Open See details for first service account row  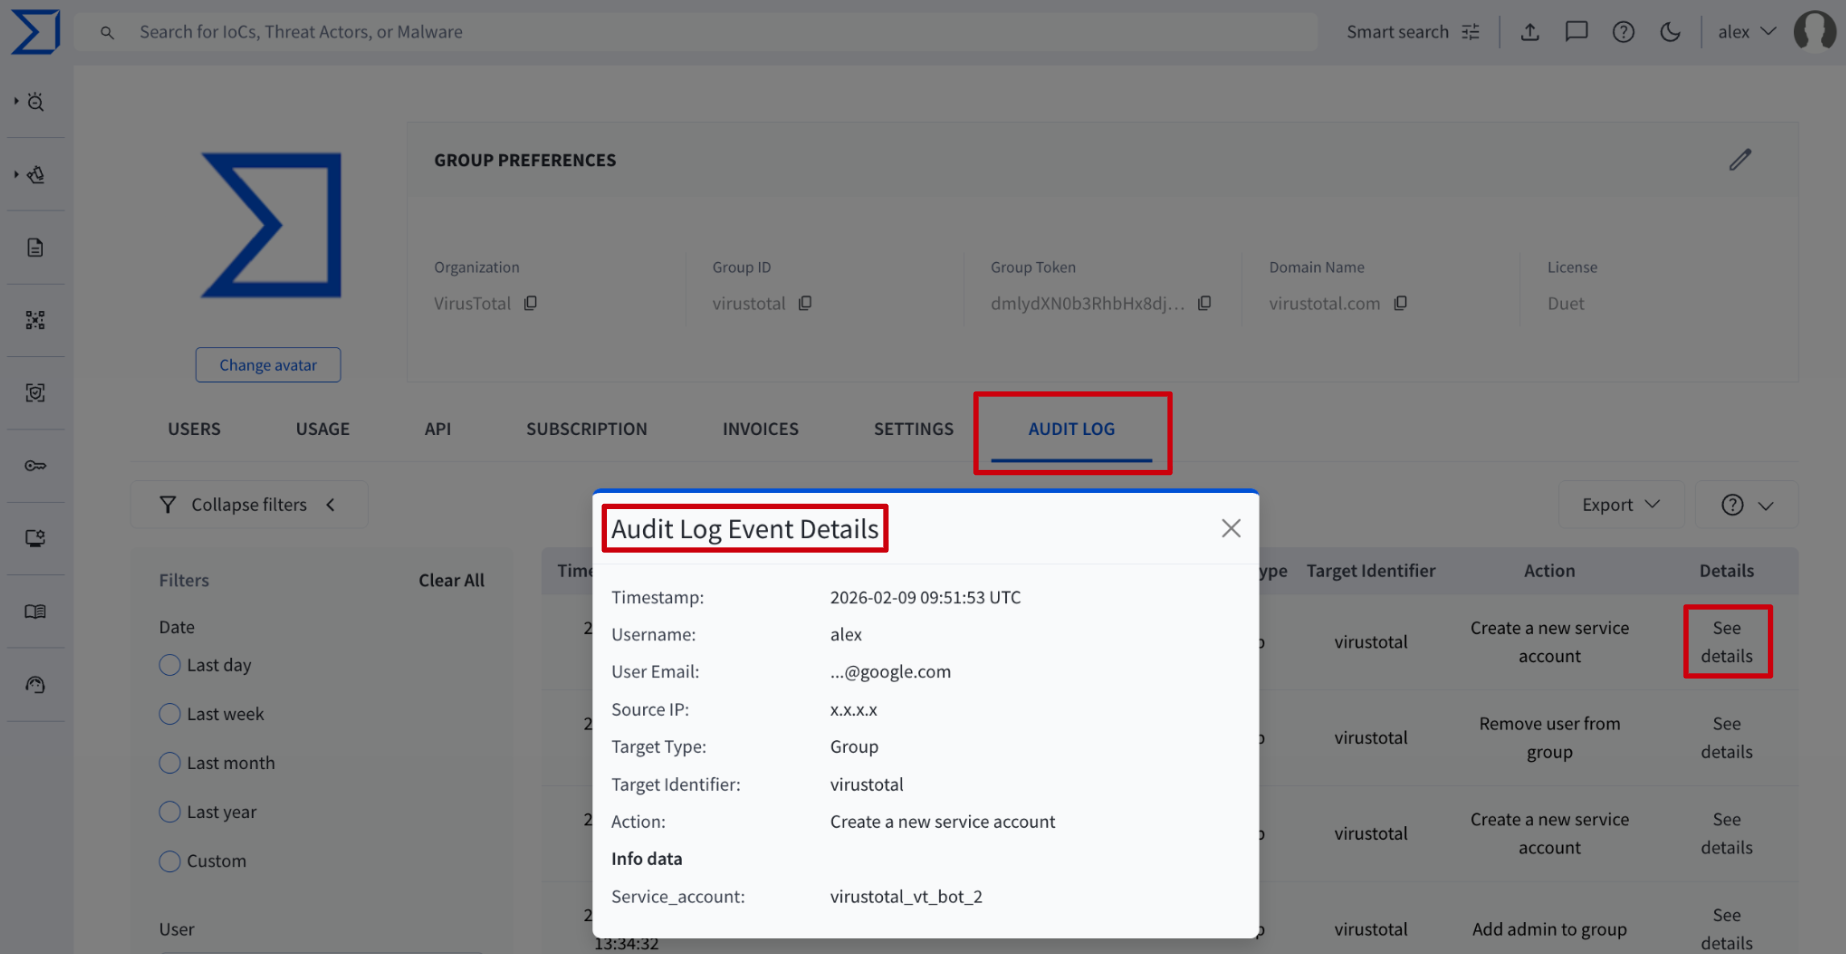1727,642
